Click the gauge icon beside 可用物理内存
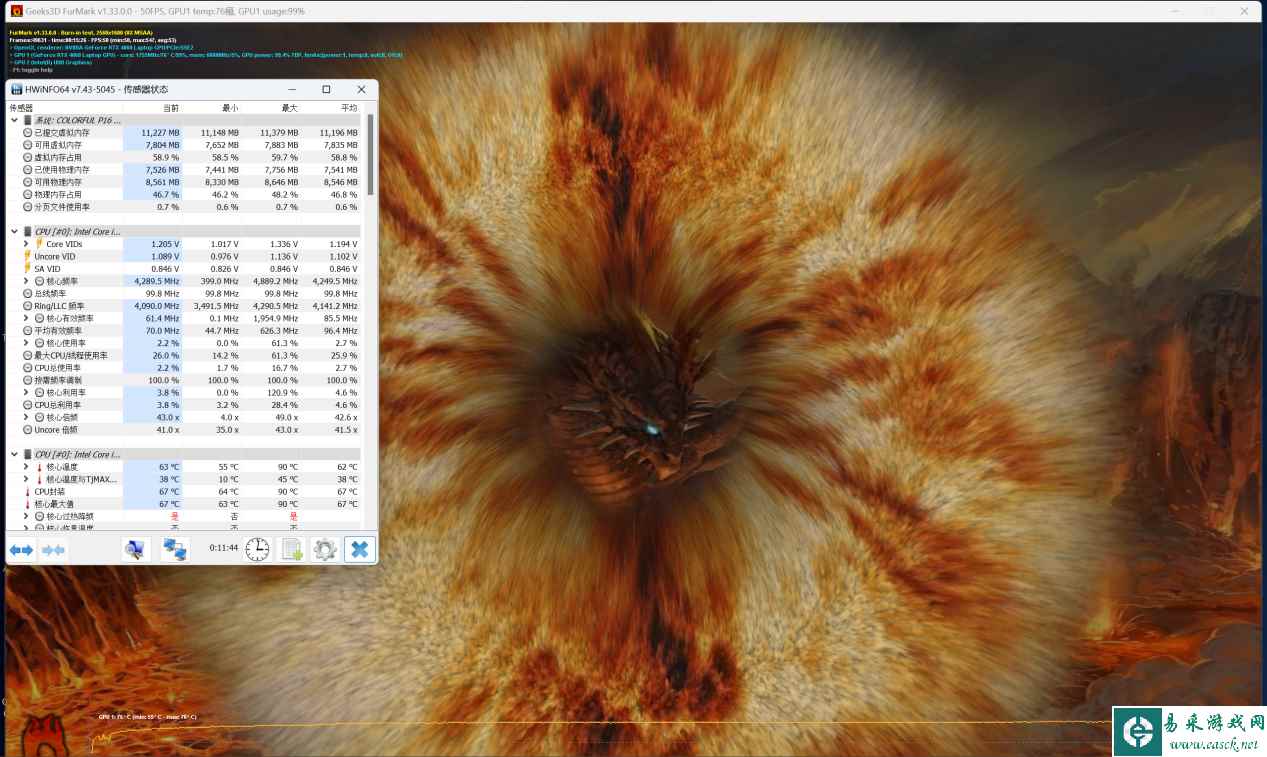1267x757 pixels. tap(28, 182)
